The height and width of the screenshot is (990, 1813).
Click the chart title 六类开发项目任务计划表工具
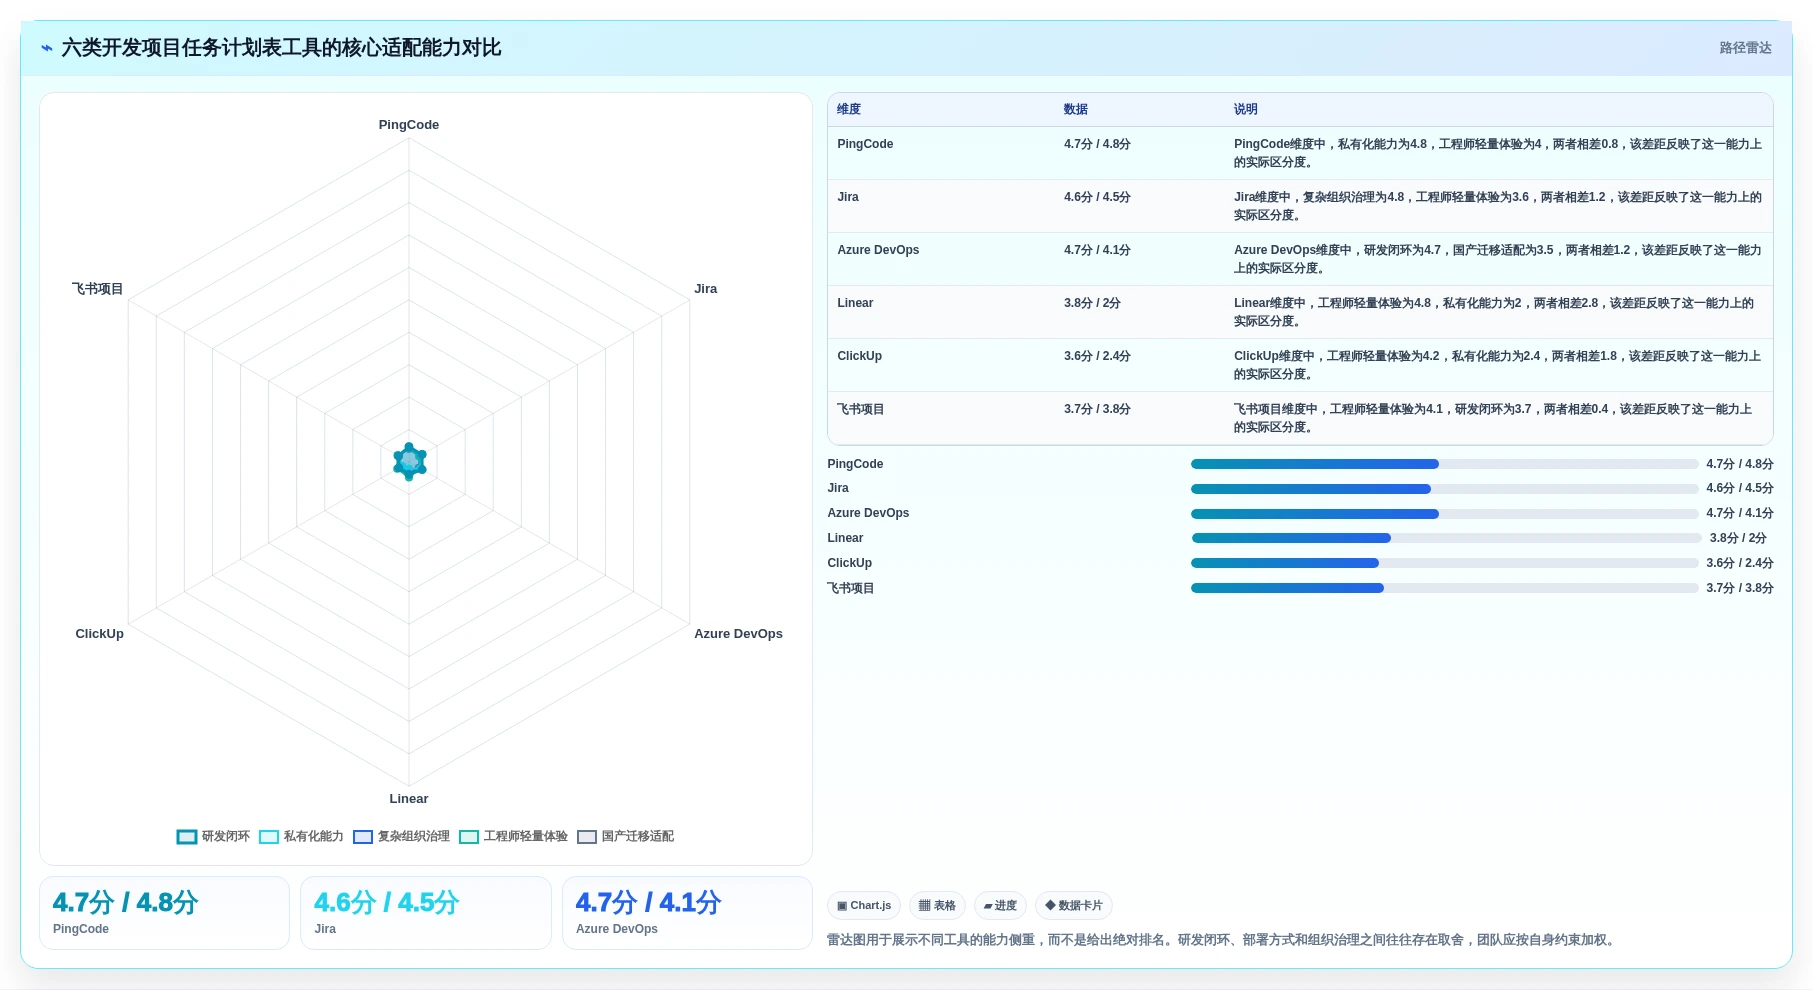click(281, 48)
